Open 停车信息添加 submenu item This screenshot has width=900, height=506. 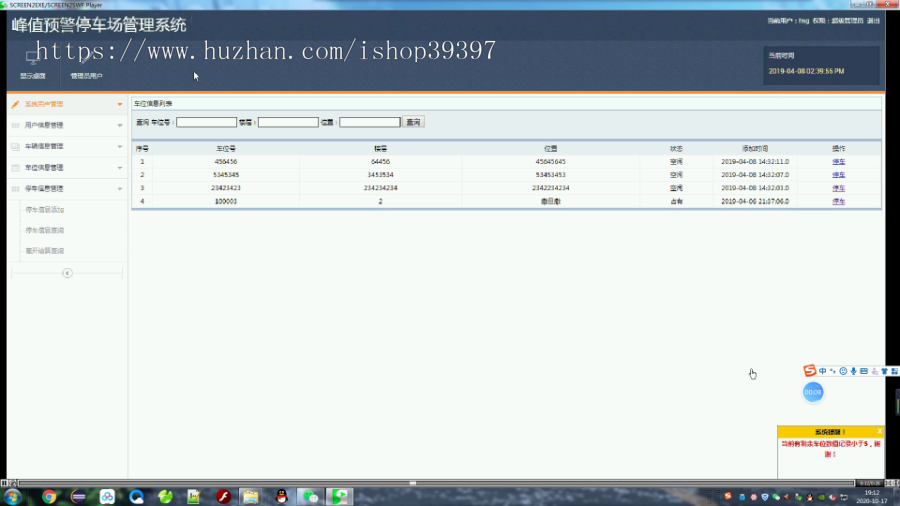point(45,210)
